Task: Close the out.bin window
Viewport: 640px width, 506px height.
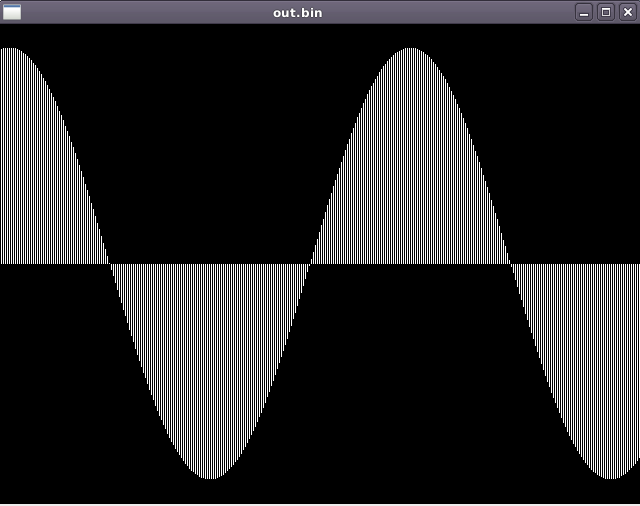Action: click(x=628, y=12)
